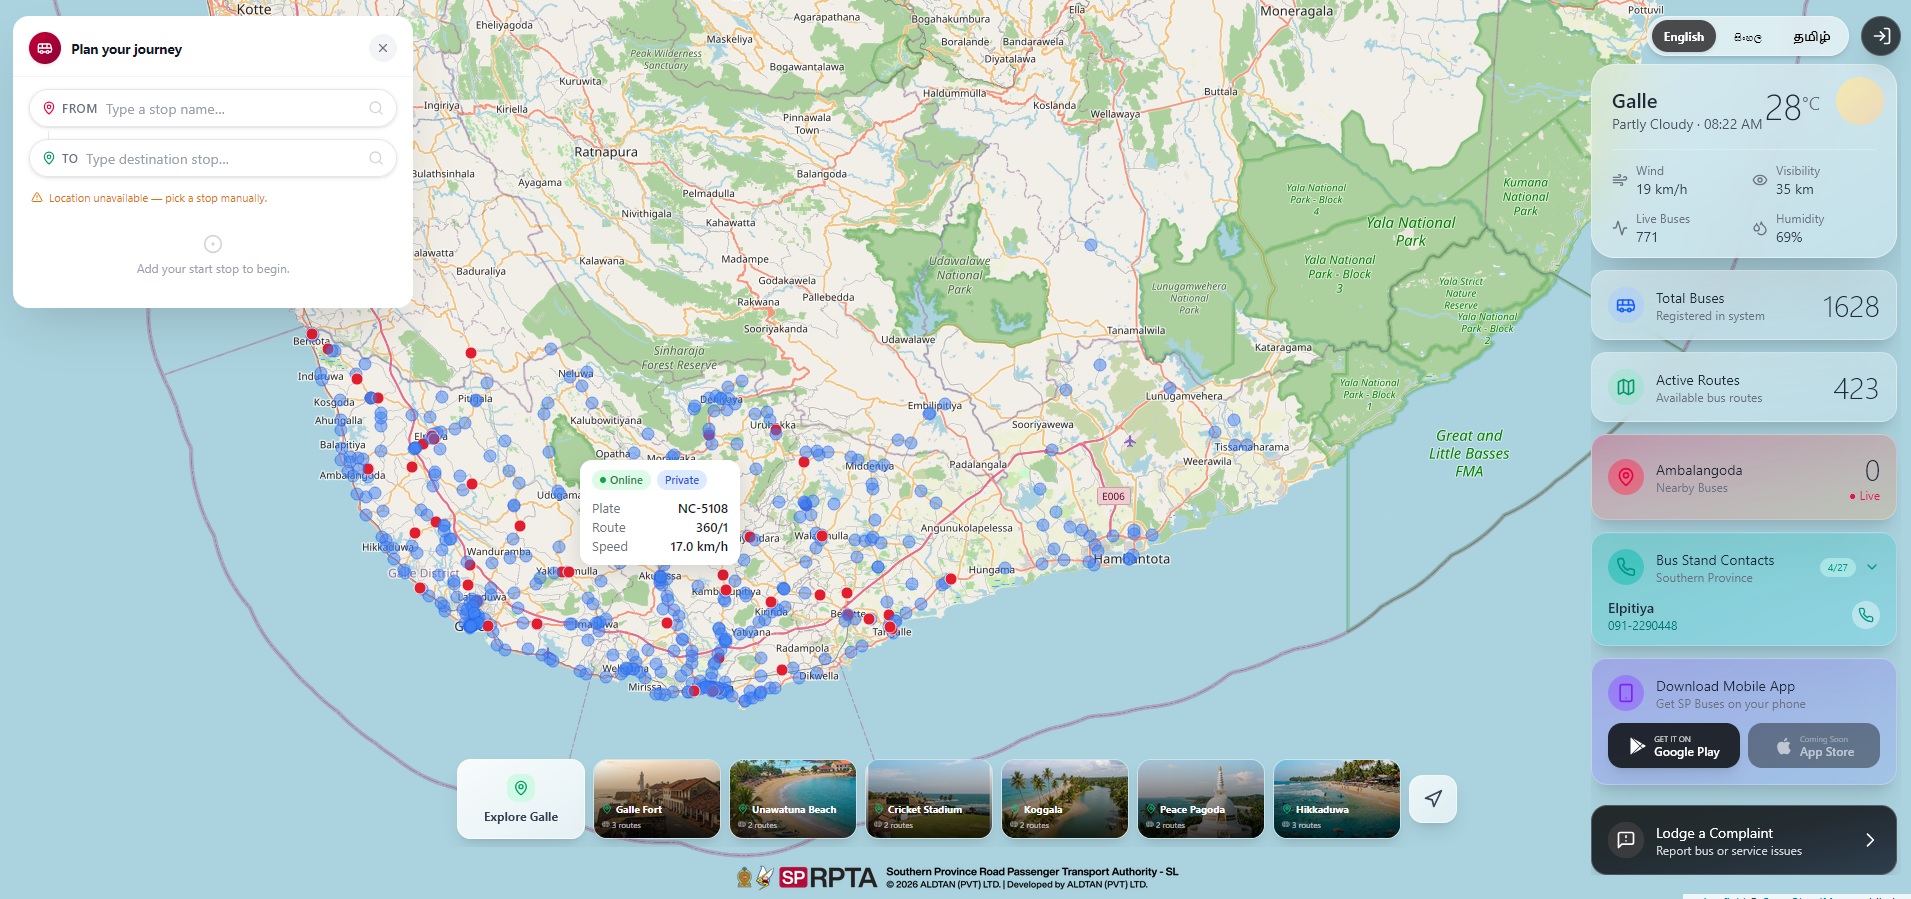Click the Google Play download button
The width and height of the screenshot is (1911, 899).
pyautogui.click(x=1674, y=746)
